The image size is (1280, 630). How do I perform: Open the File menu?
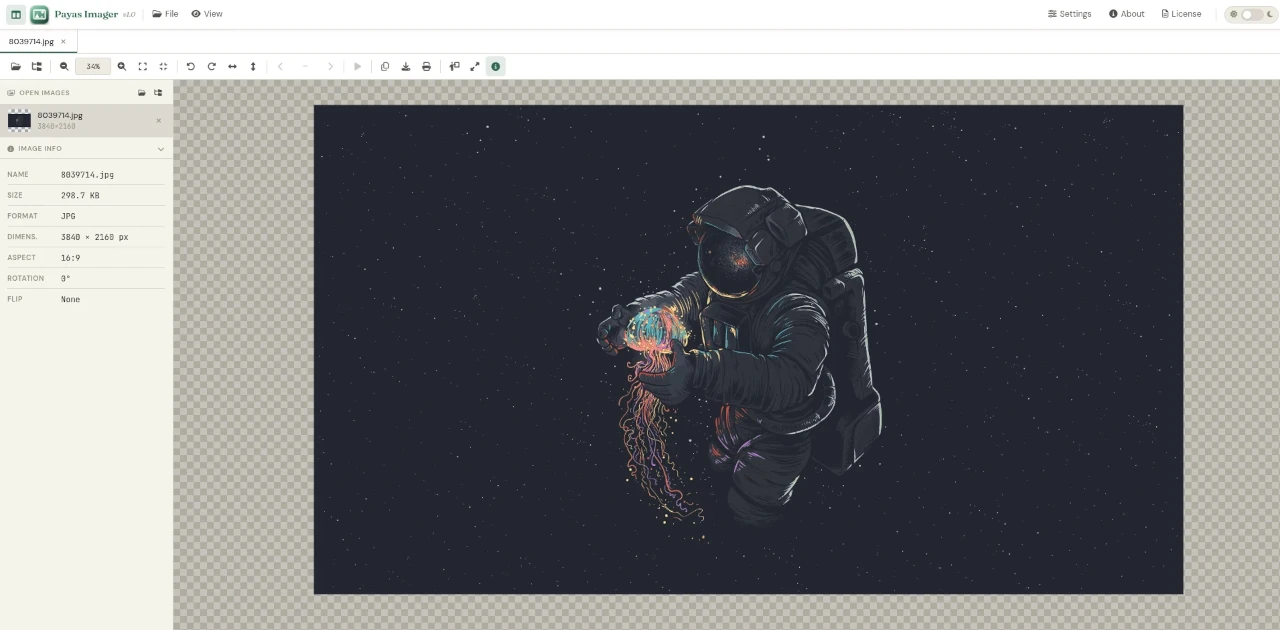tap(165, 14)
